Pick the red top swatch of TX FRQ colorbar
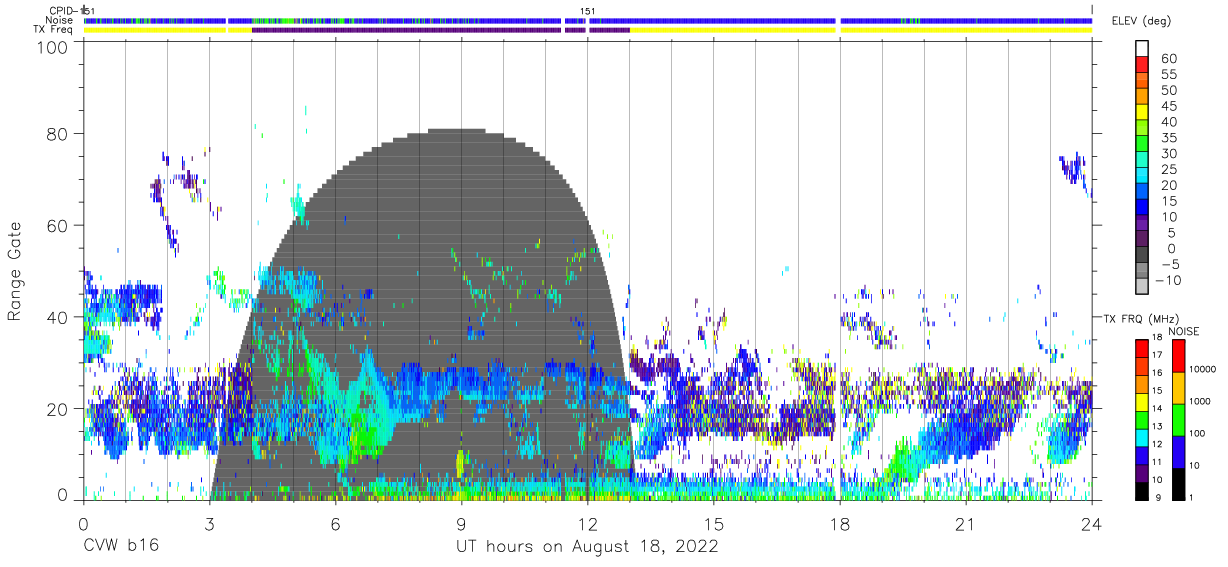 (x=1141, y=349)
